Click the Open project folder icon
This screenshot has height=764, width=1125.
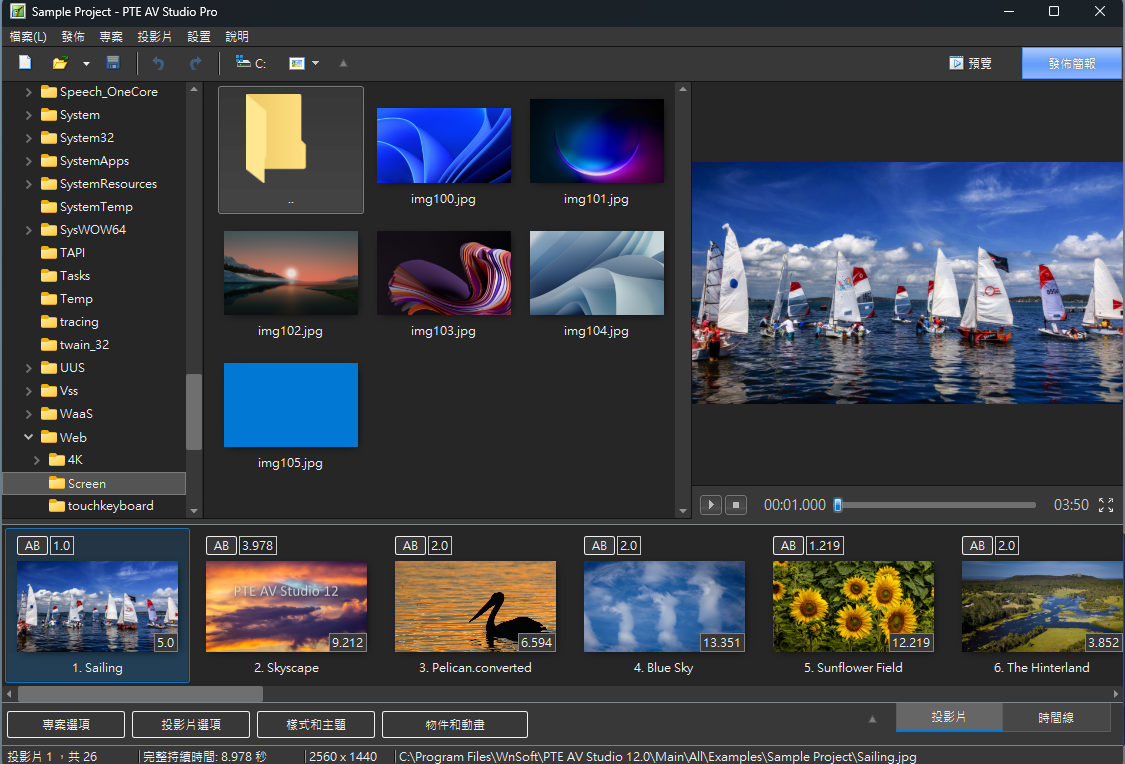[60, 63]
